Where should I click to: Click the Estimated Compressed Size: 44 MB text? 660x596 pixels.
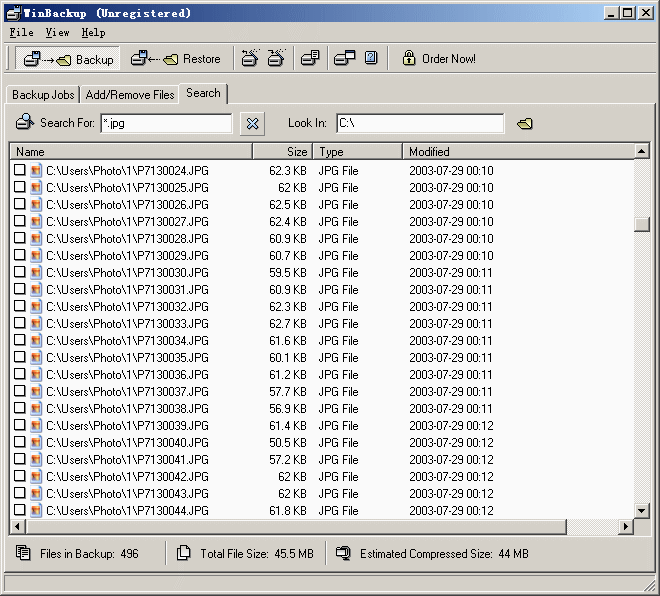coord(444,553)
